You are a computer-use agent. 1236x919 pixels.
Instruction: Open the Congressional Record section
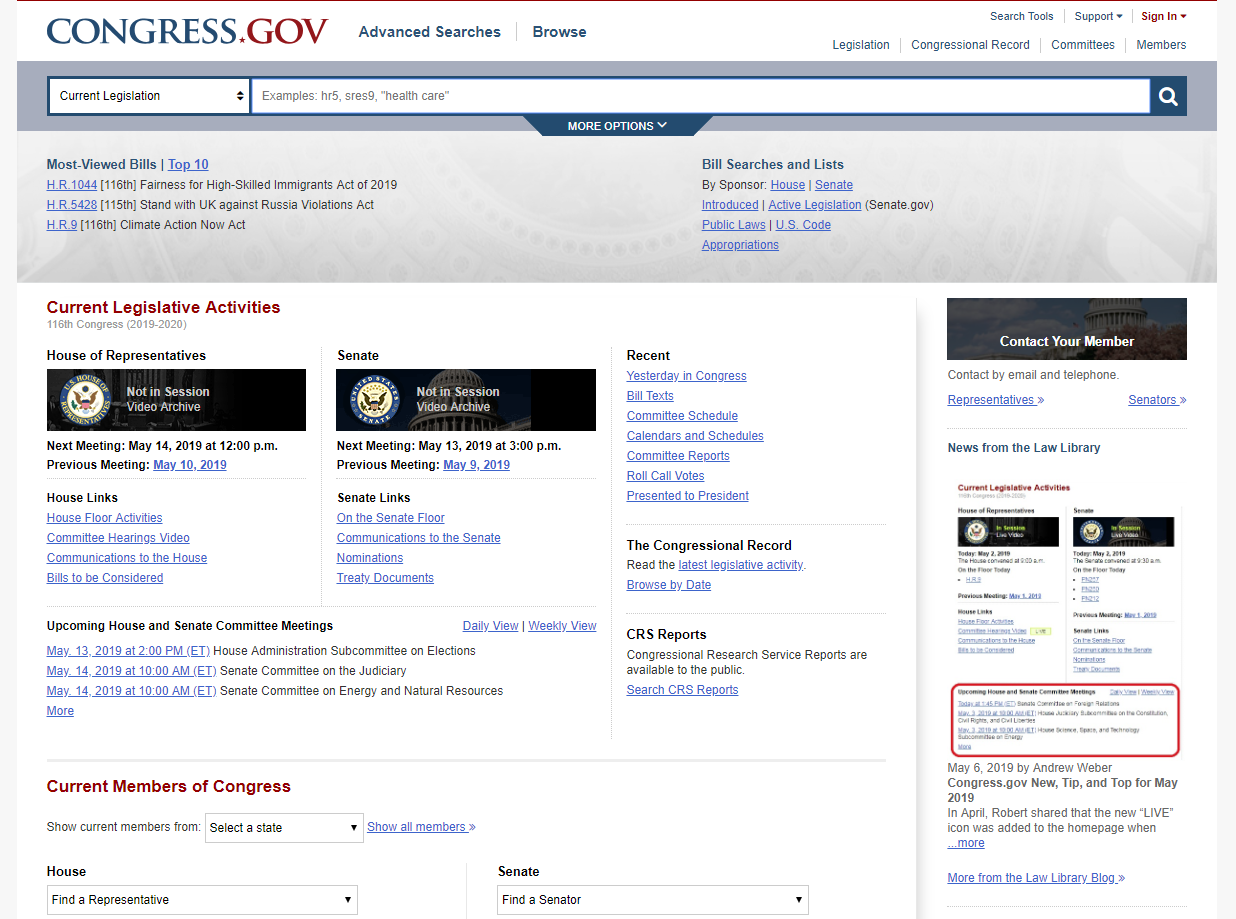(x=970, y=44)
